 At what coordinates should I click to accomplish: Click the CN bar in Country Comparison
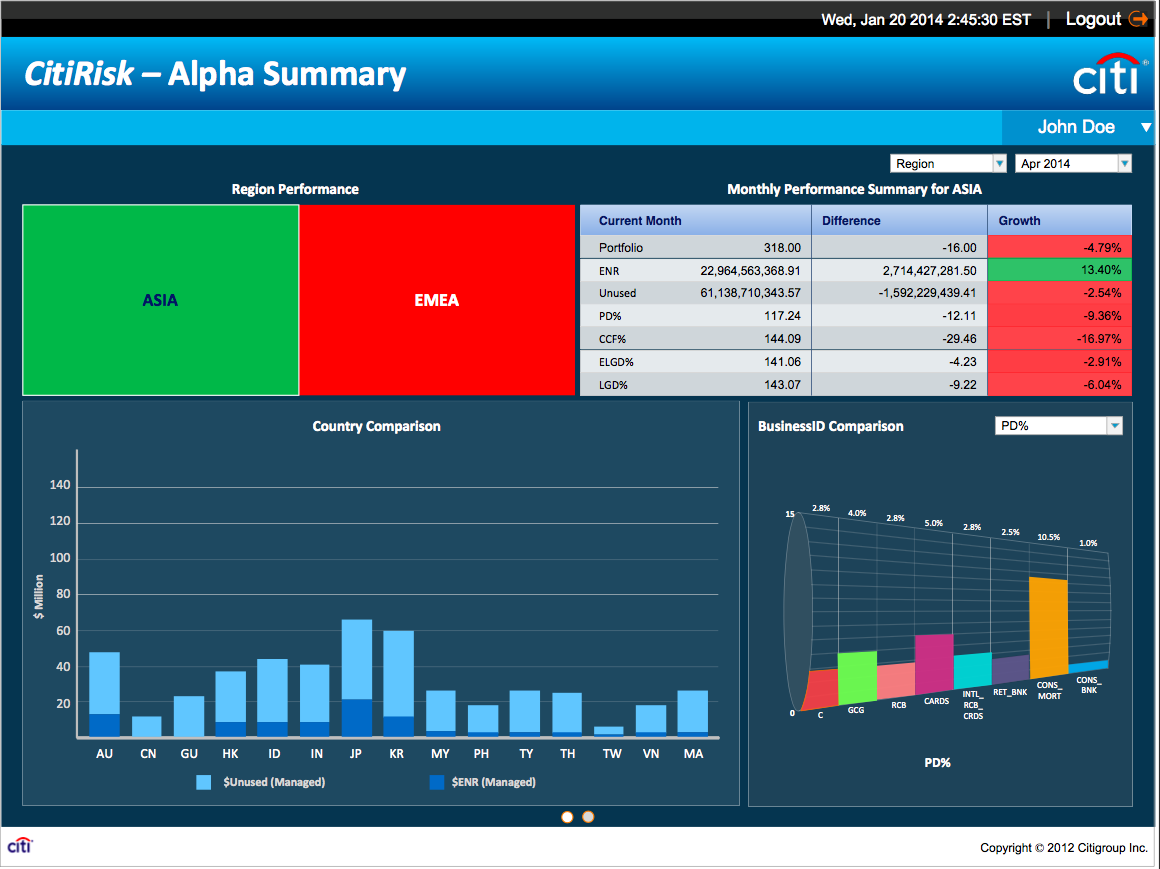tap(146, 726)
